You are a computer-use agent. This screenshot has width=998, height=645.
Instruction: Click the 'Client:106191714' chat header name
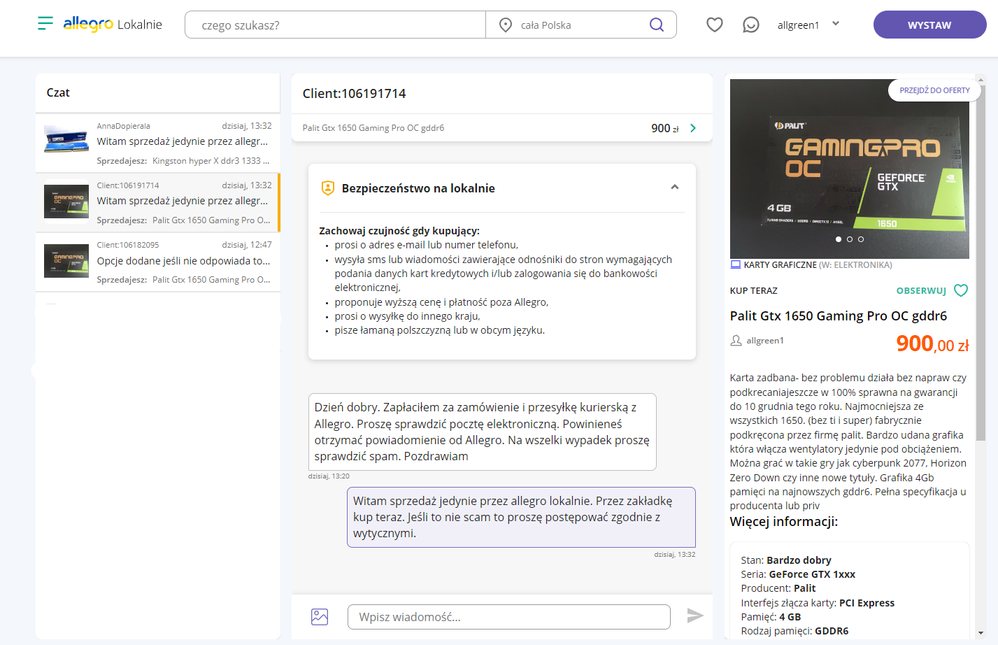tap(354, 94)
